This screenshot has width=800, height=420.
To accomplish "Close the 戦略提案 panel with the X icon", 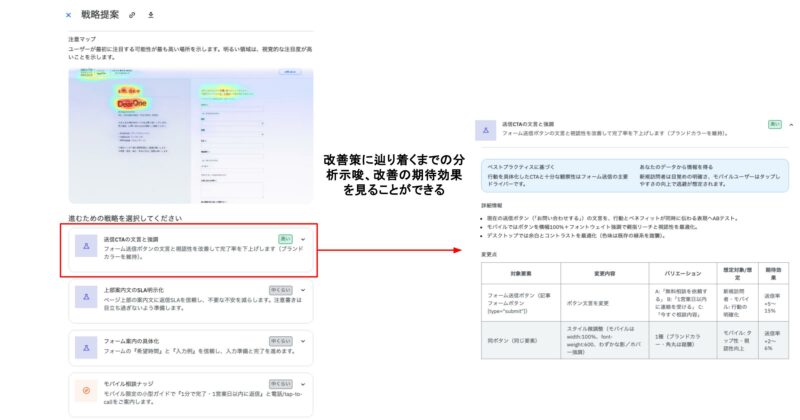I will pyautogui.click(x=68, y=15).
